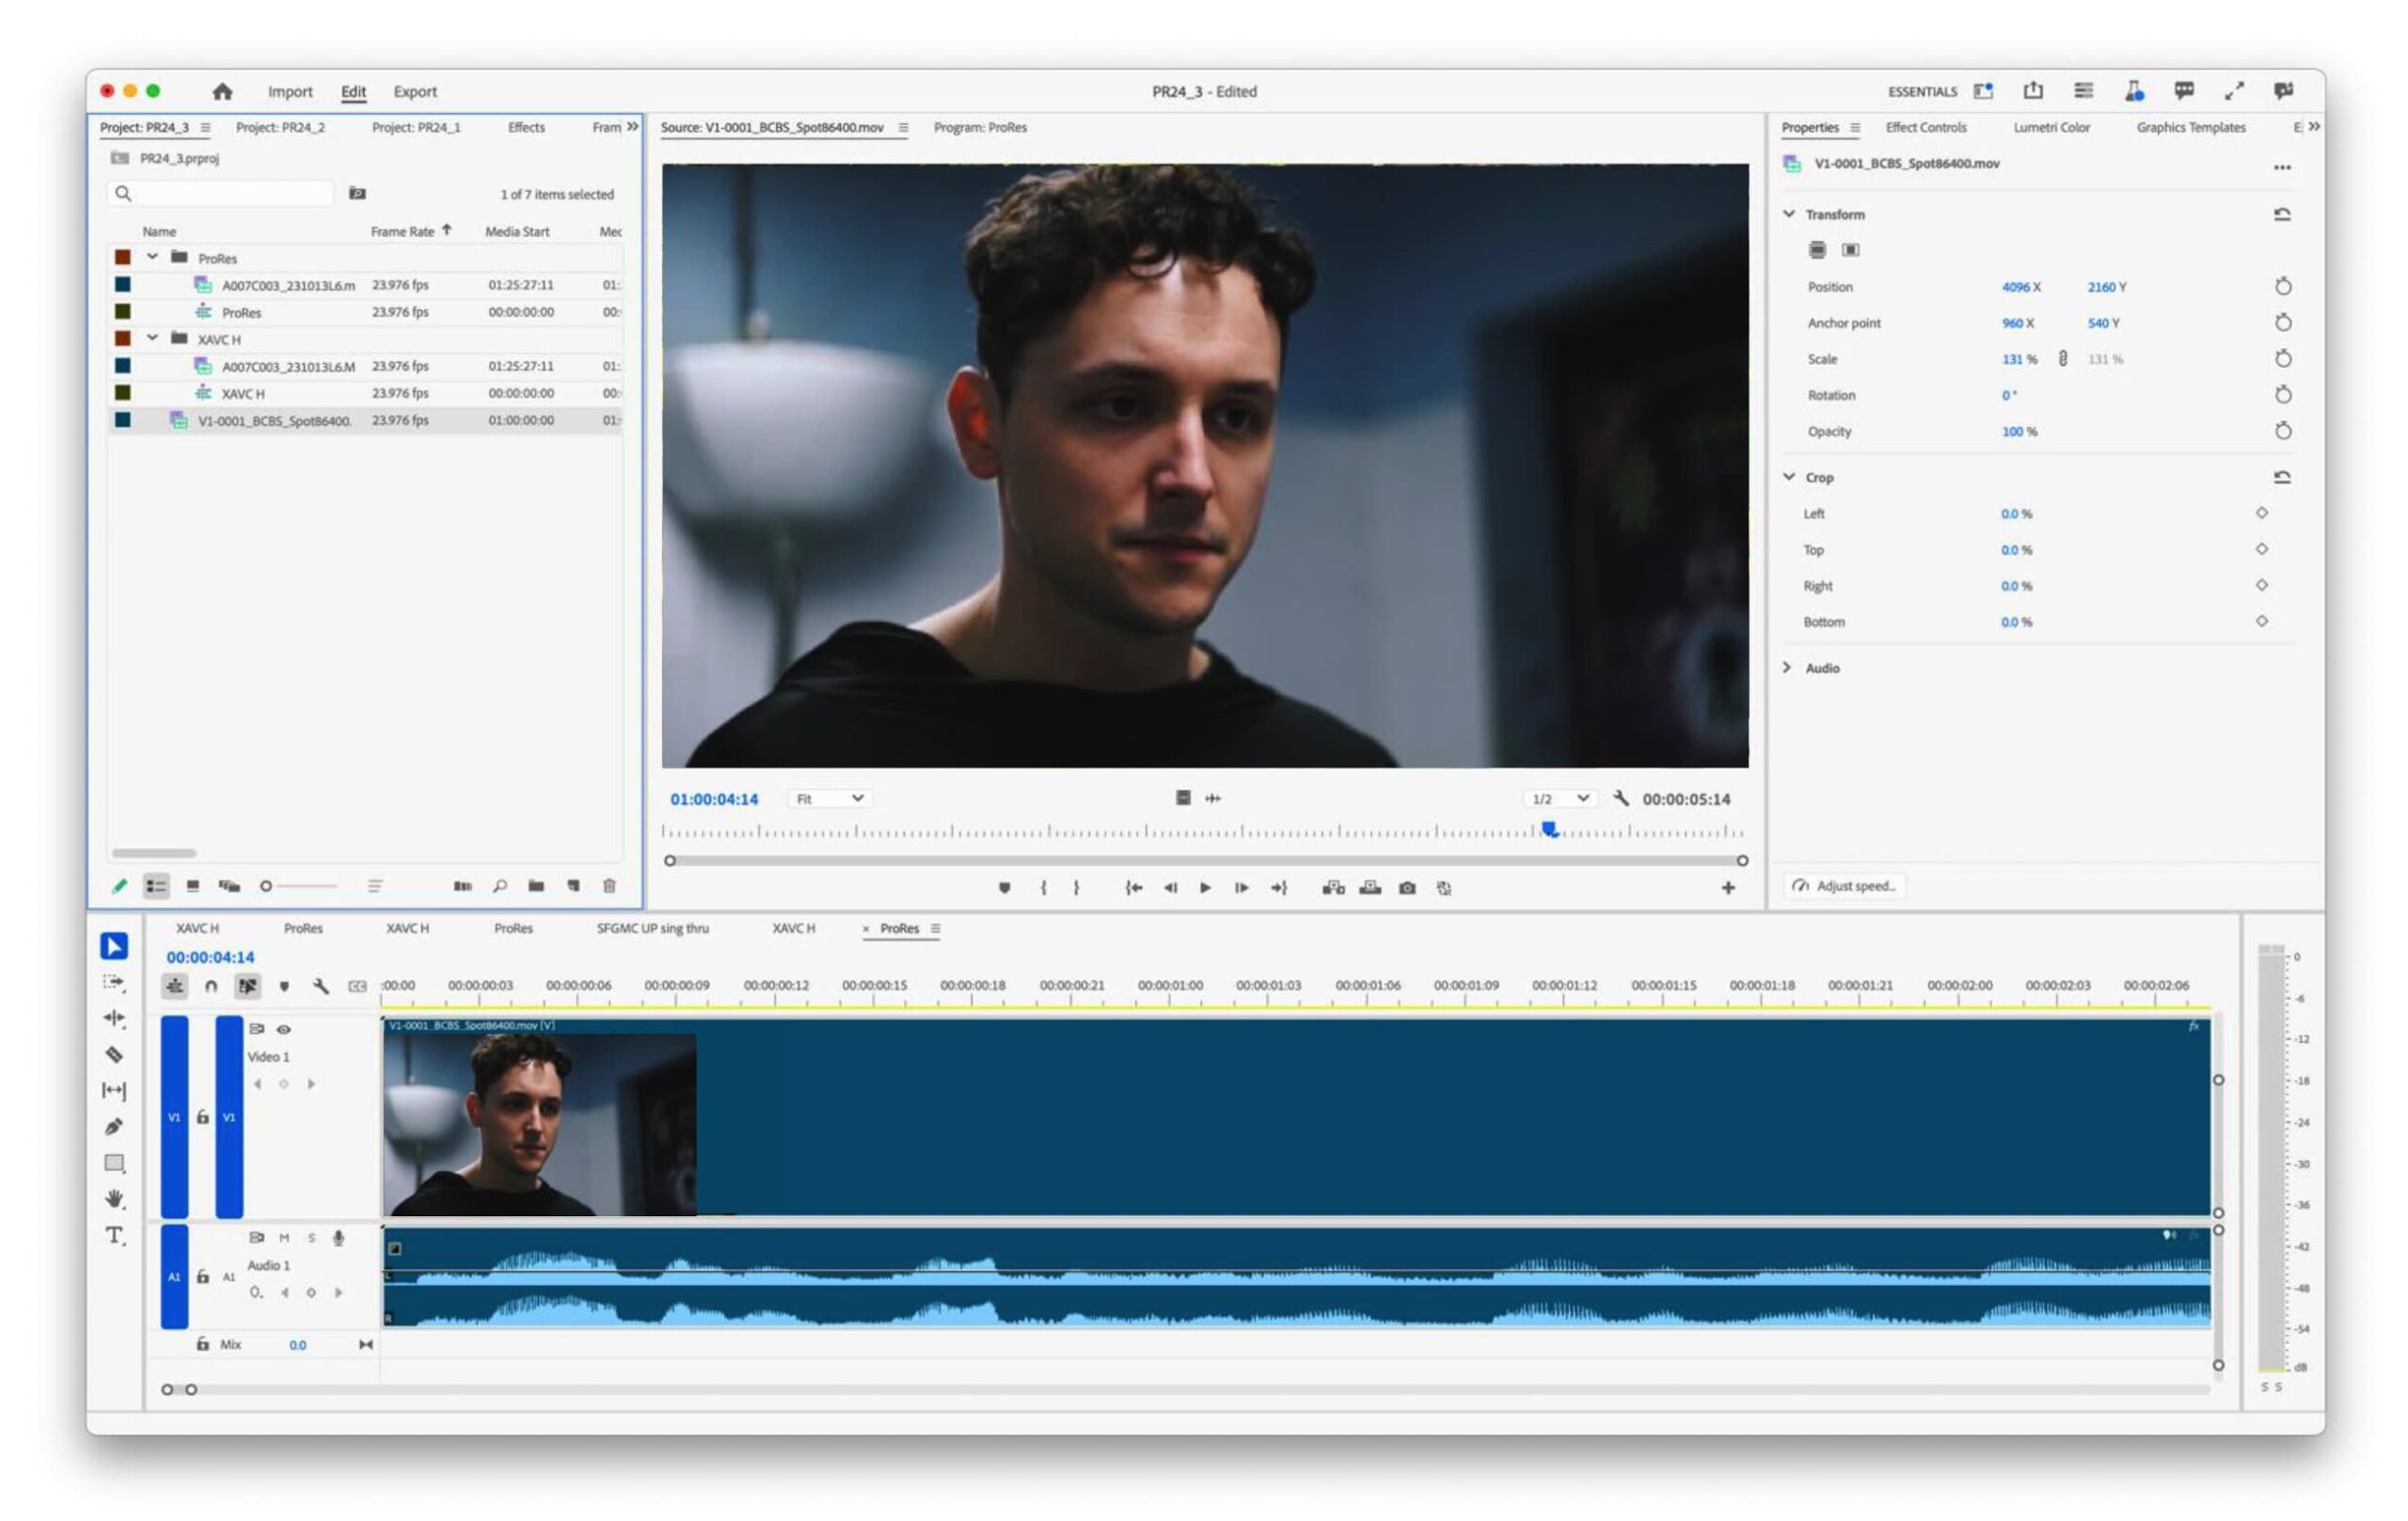Switch to the Effect Controls tab
The height and width of the screenshot is (1521, 2408).
click(x=1925, y=128)
